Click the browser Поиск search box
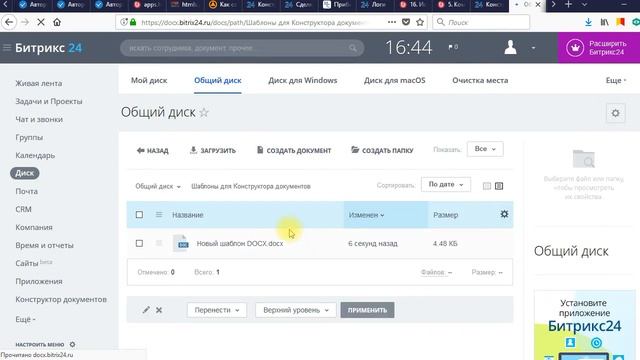 [x=482, y=22]
